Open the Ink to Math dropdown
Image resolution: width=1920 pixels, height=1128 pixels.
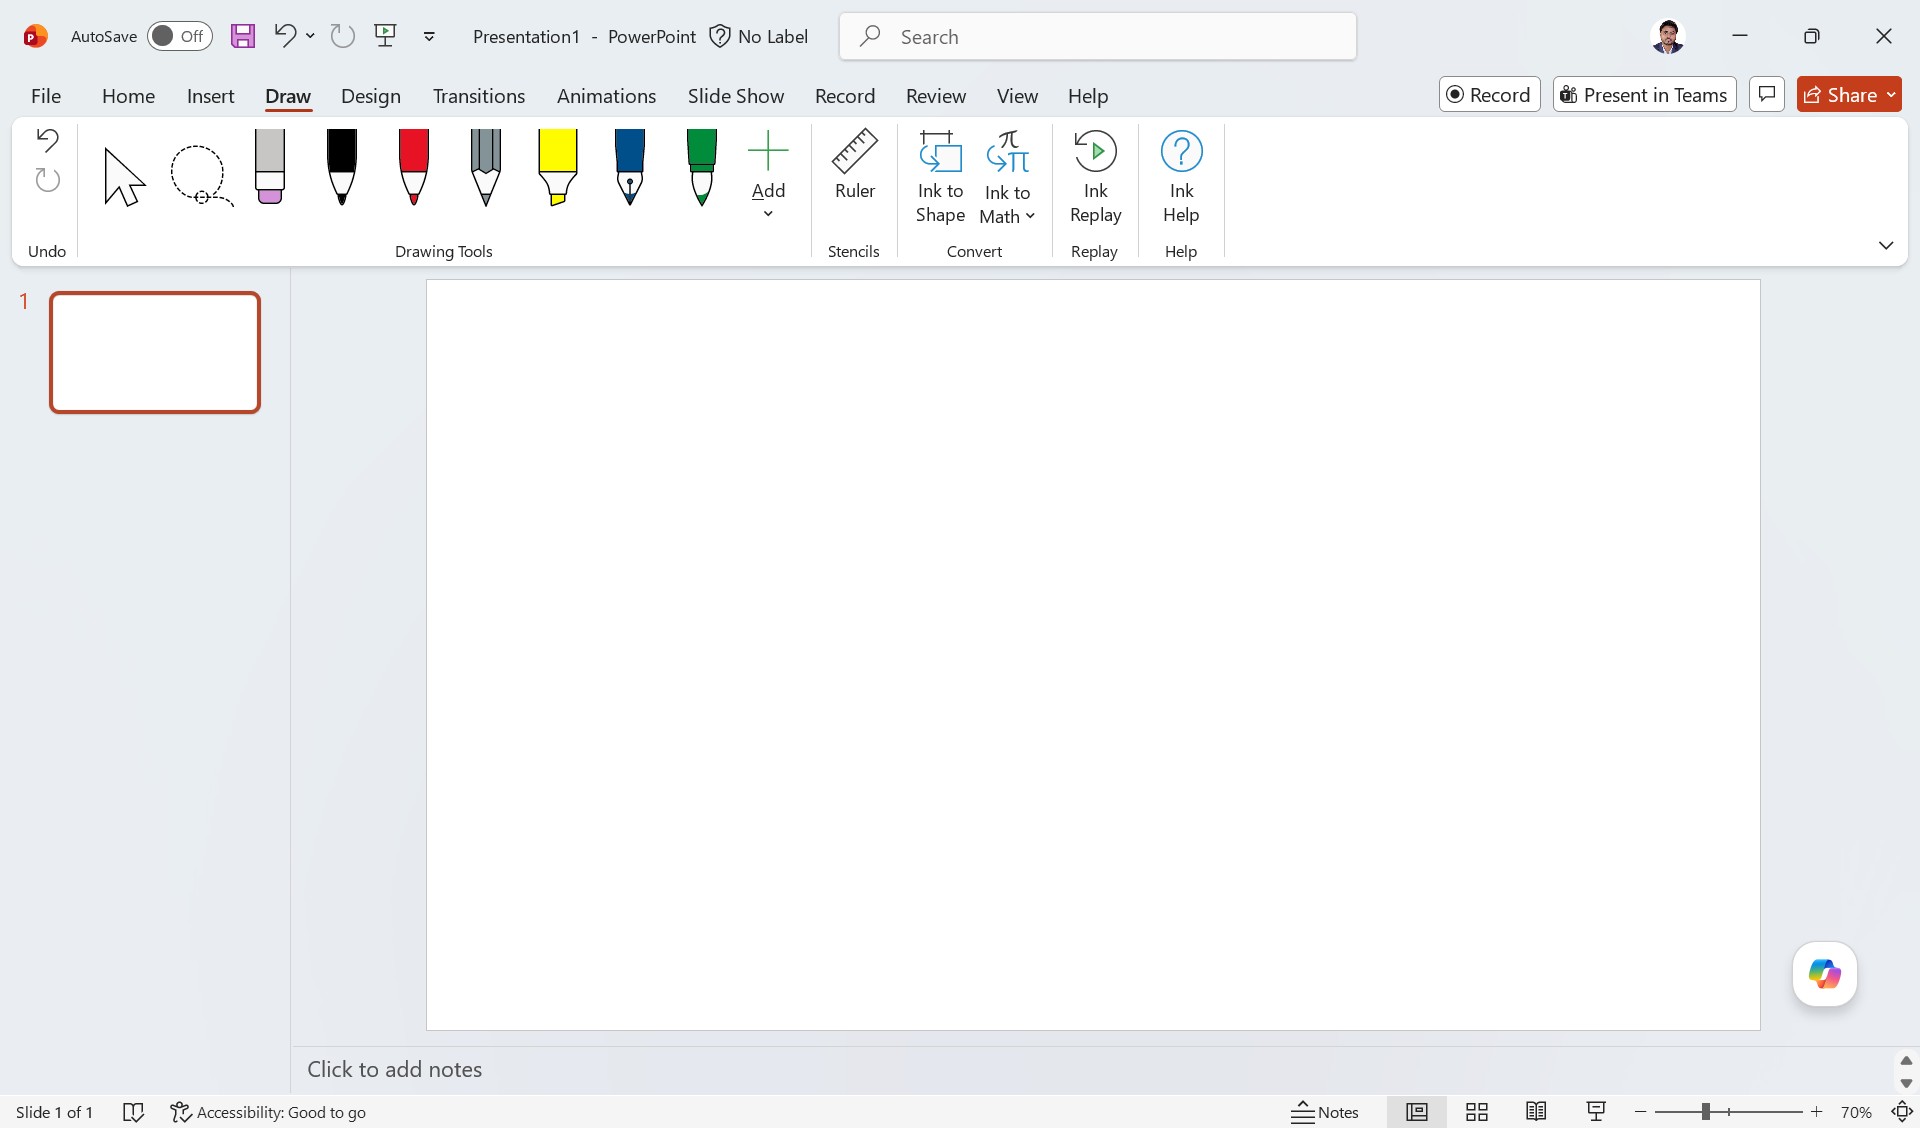click(1007, 177)
